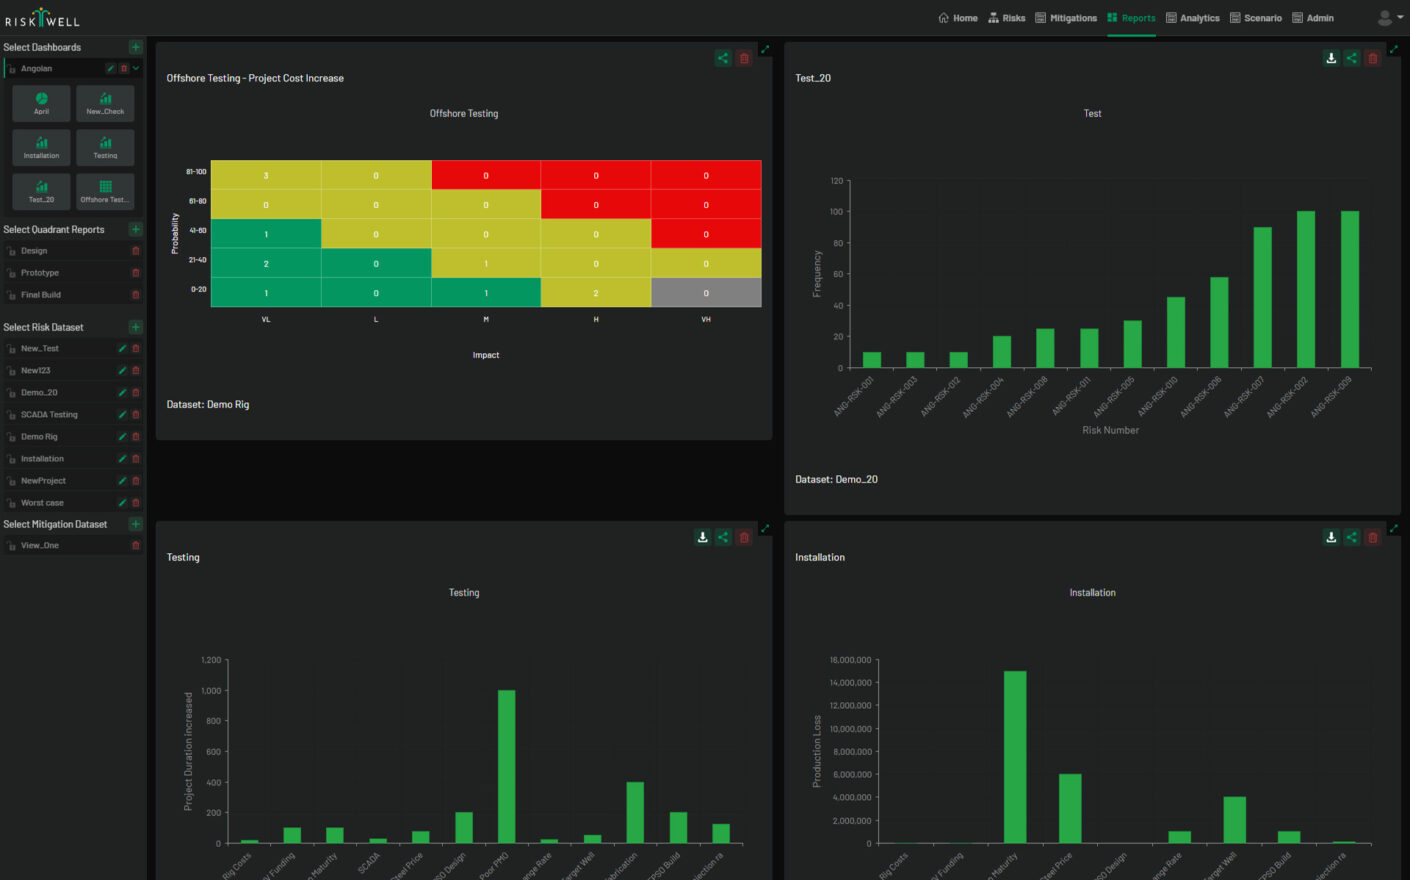Open the Reports tab

coord(1131,18)
